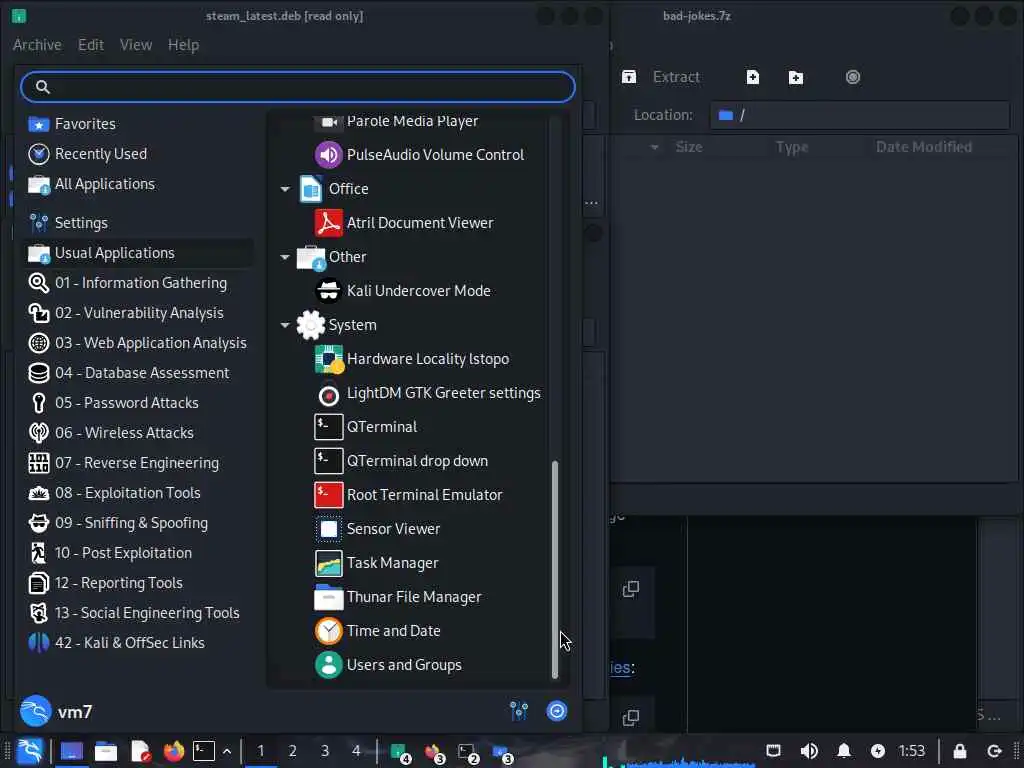Viewport: 1024px width, 768px height.
Task: Click add files icon in bad-jokes.7z window
Action: [752, 77]
